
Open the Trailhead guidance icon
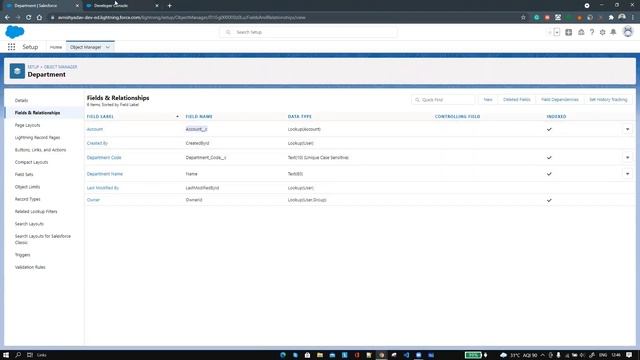(581, 32)
